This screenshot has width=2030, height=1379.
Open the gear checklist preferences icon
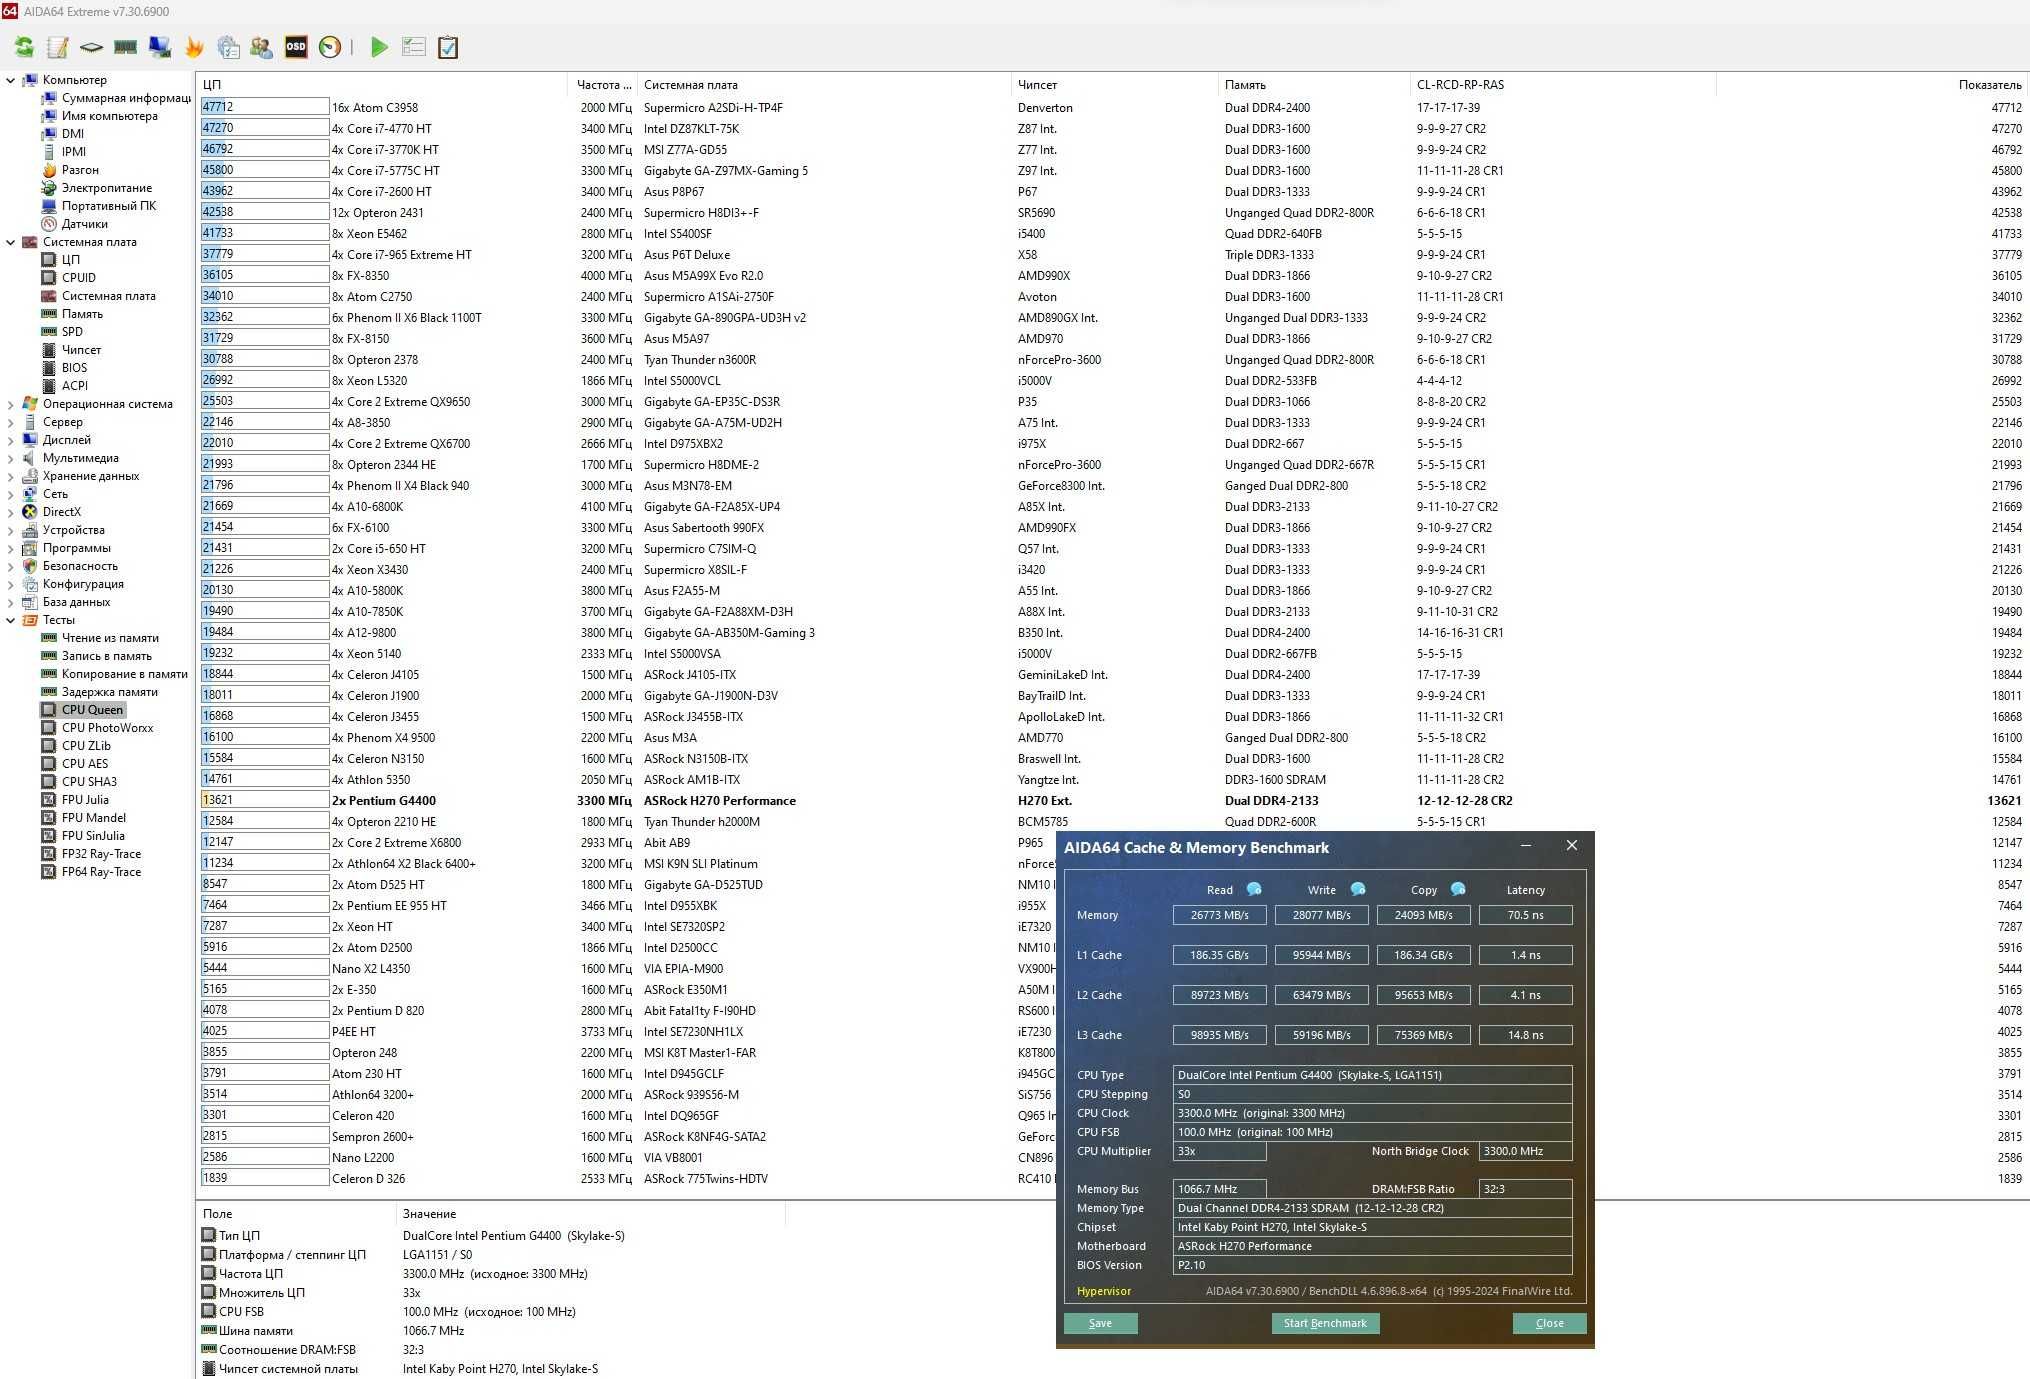click(228, 47)
